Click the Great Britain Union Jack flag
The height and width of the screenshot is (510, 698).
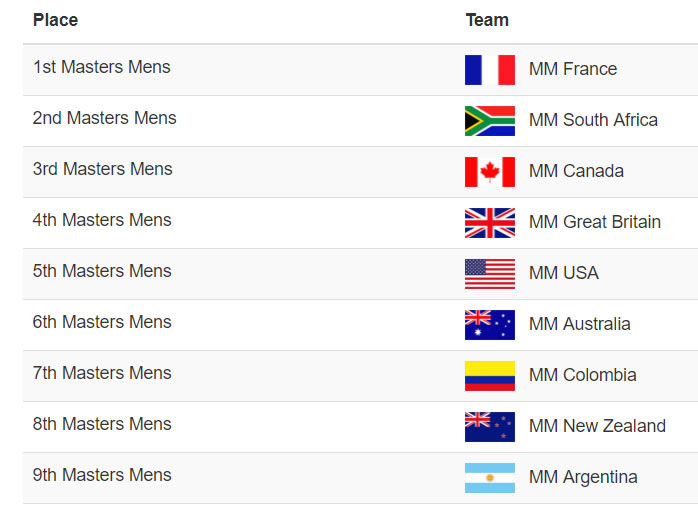pyautogui.click(x=490, y=223)
